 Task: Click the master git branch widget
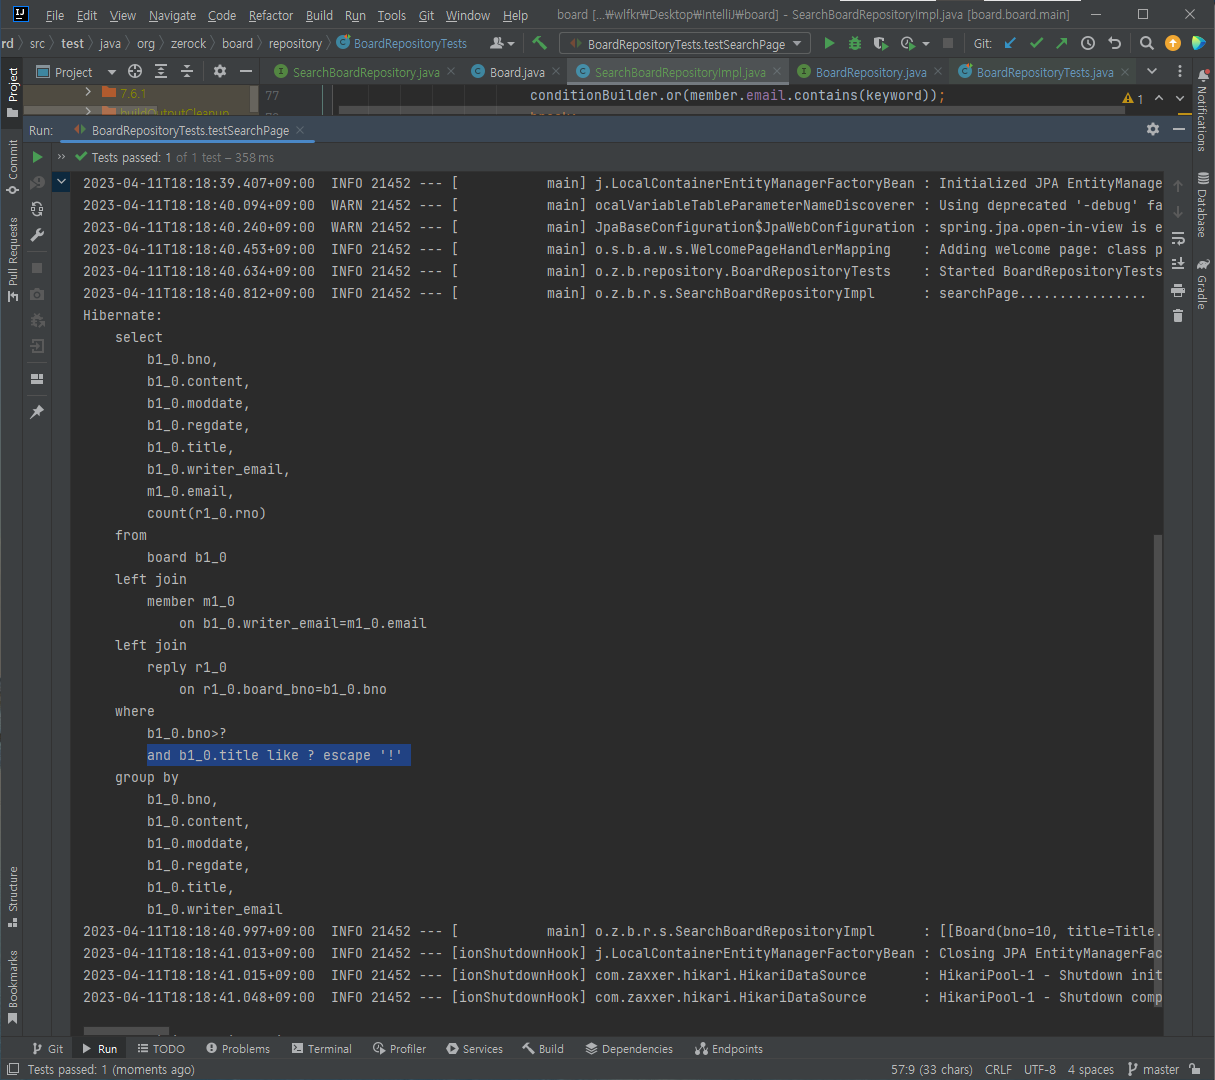click(x=1152, y=1069)
